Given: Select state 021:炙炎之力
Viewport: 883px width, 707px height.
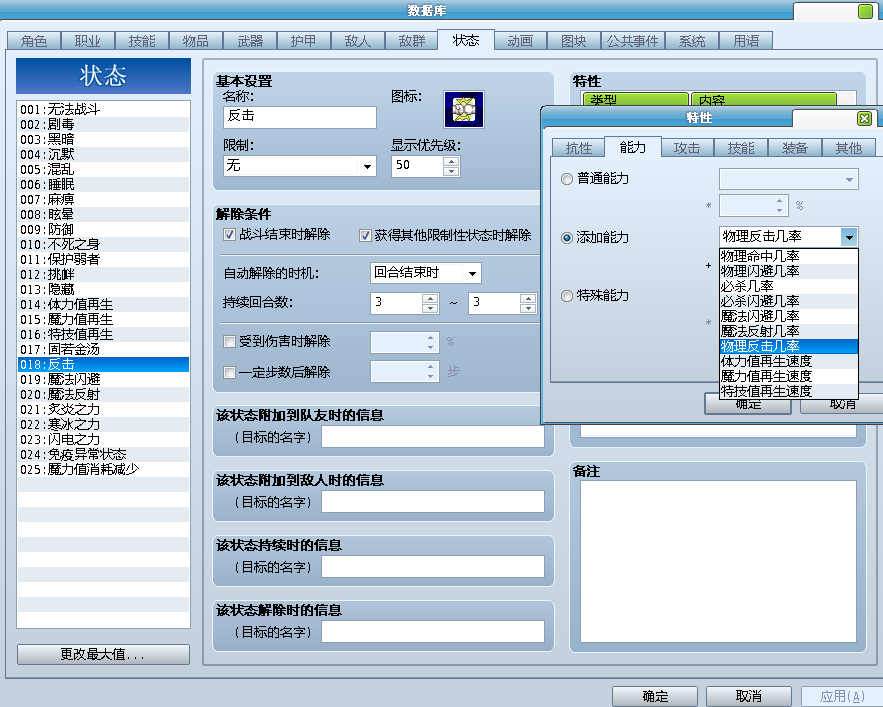Looking at the screenshot, I should click(x=103, y=409).
